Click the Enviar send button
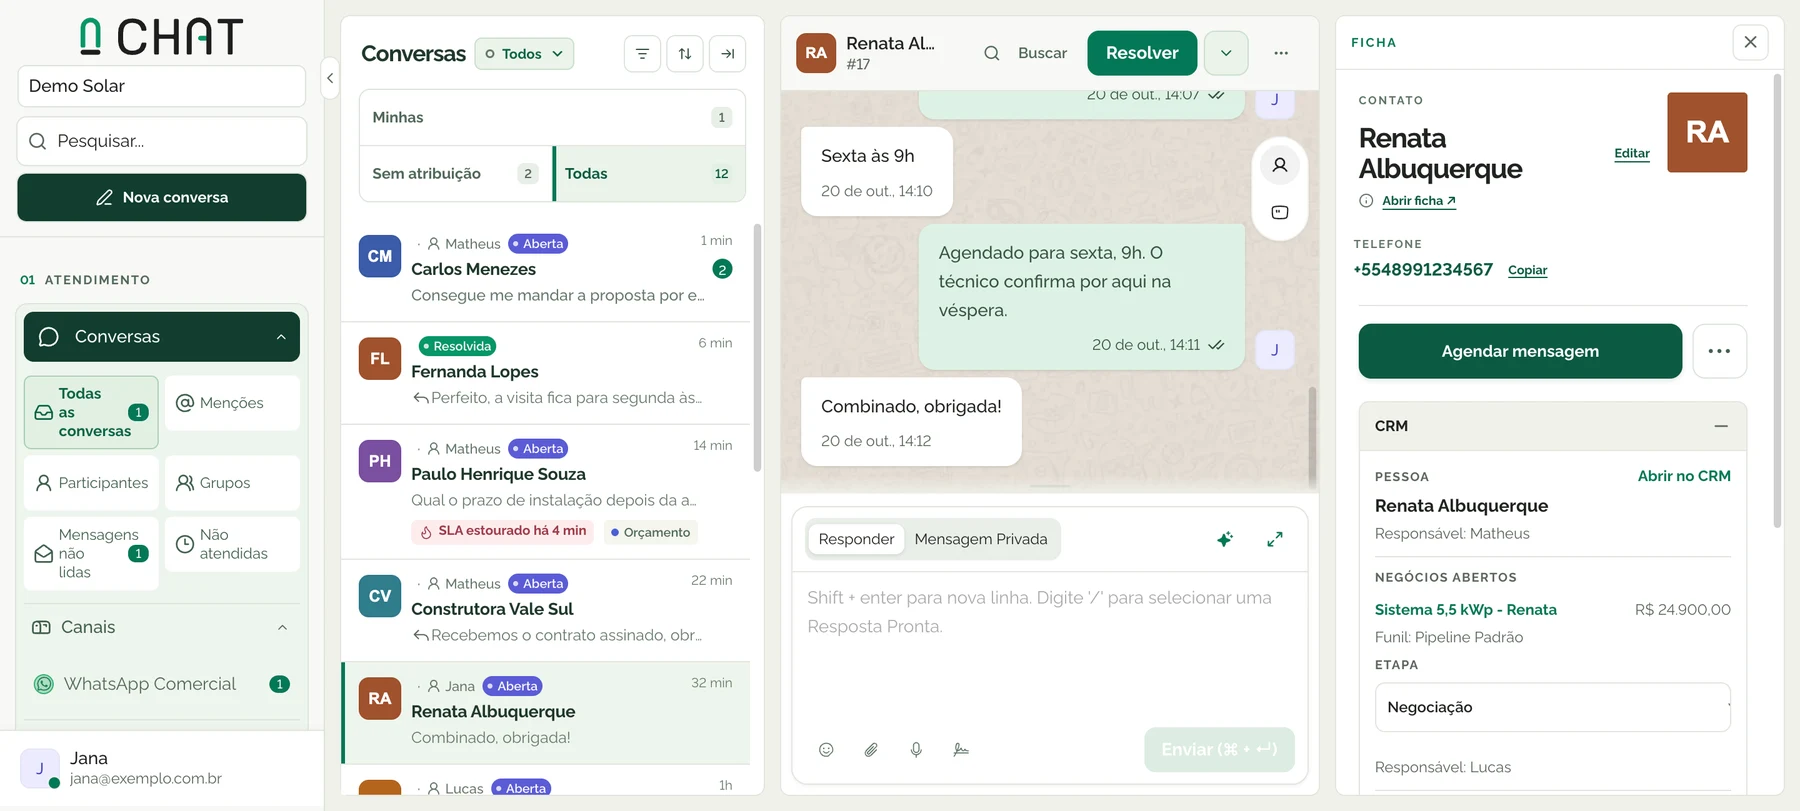 1219,749
